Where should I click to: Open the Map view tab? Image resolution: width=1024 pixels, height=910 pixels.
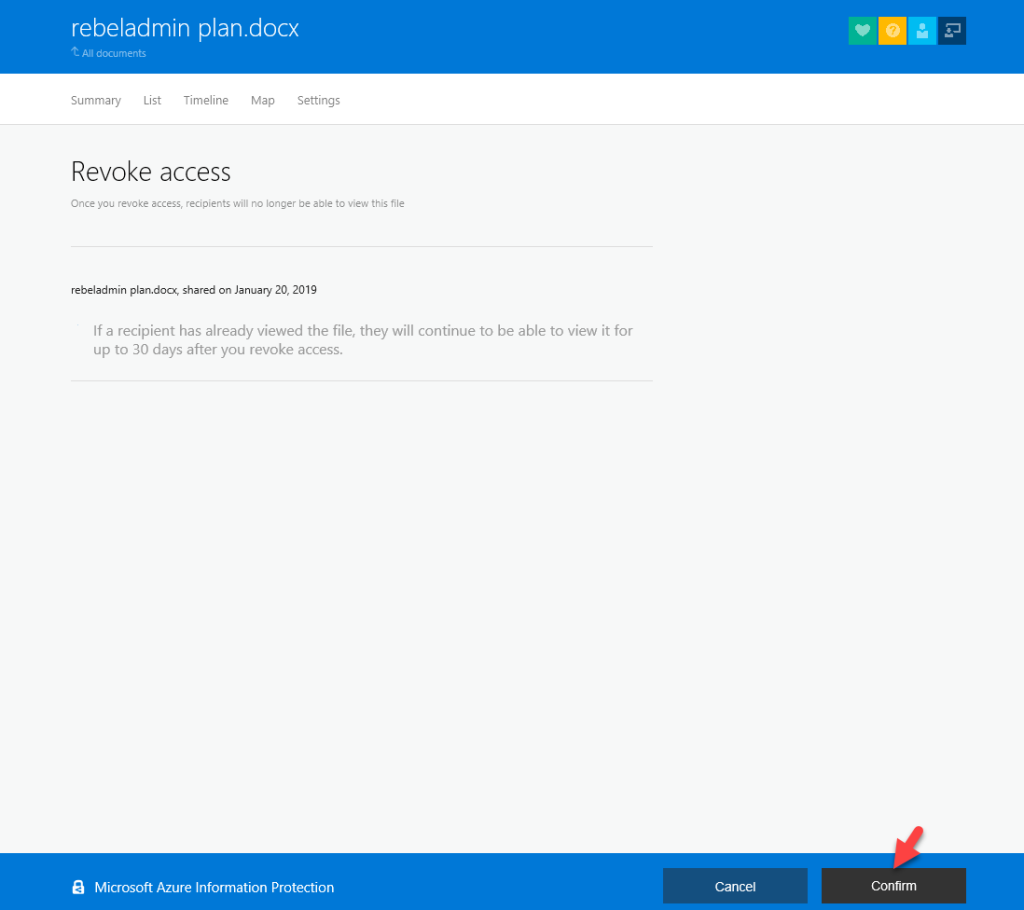point(262,99)
